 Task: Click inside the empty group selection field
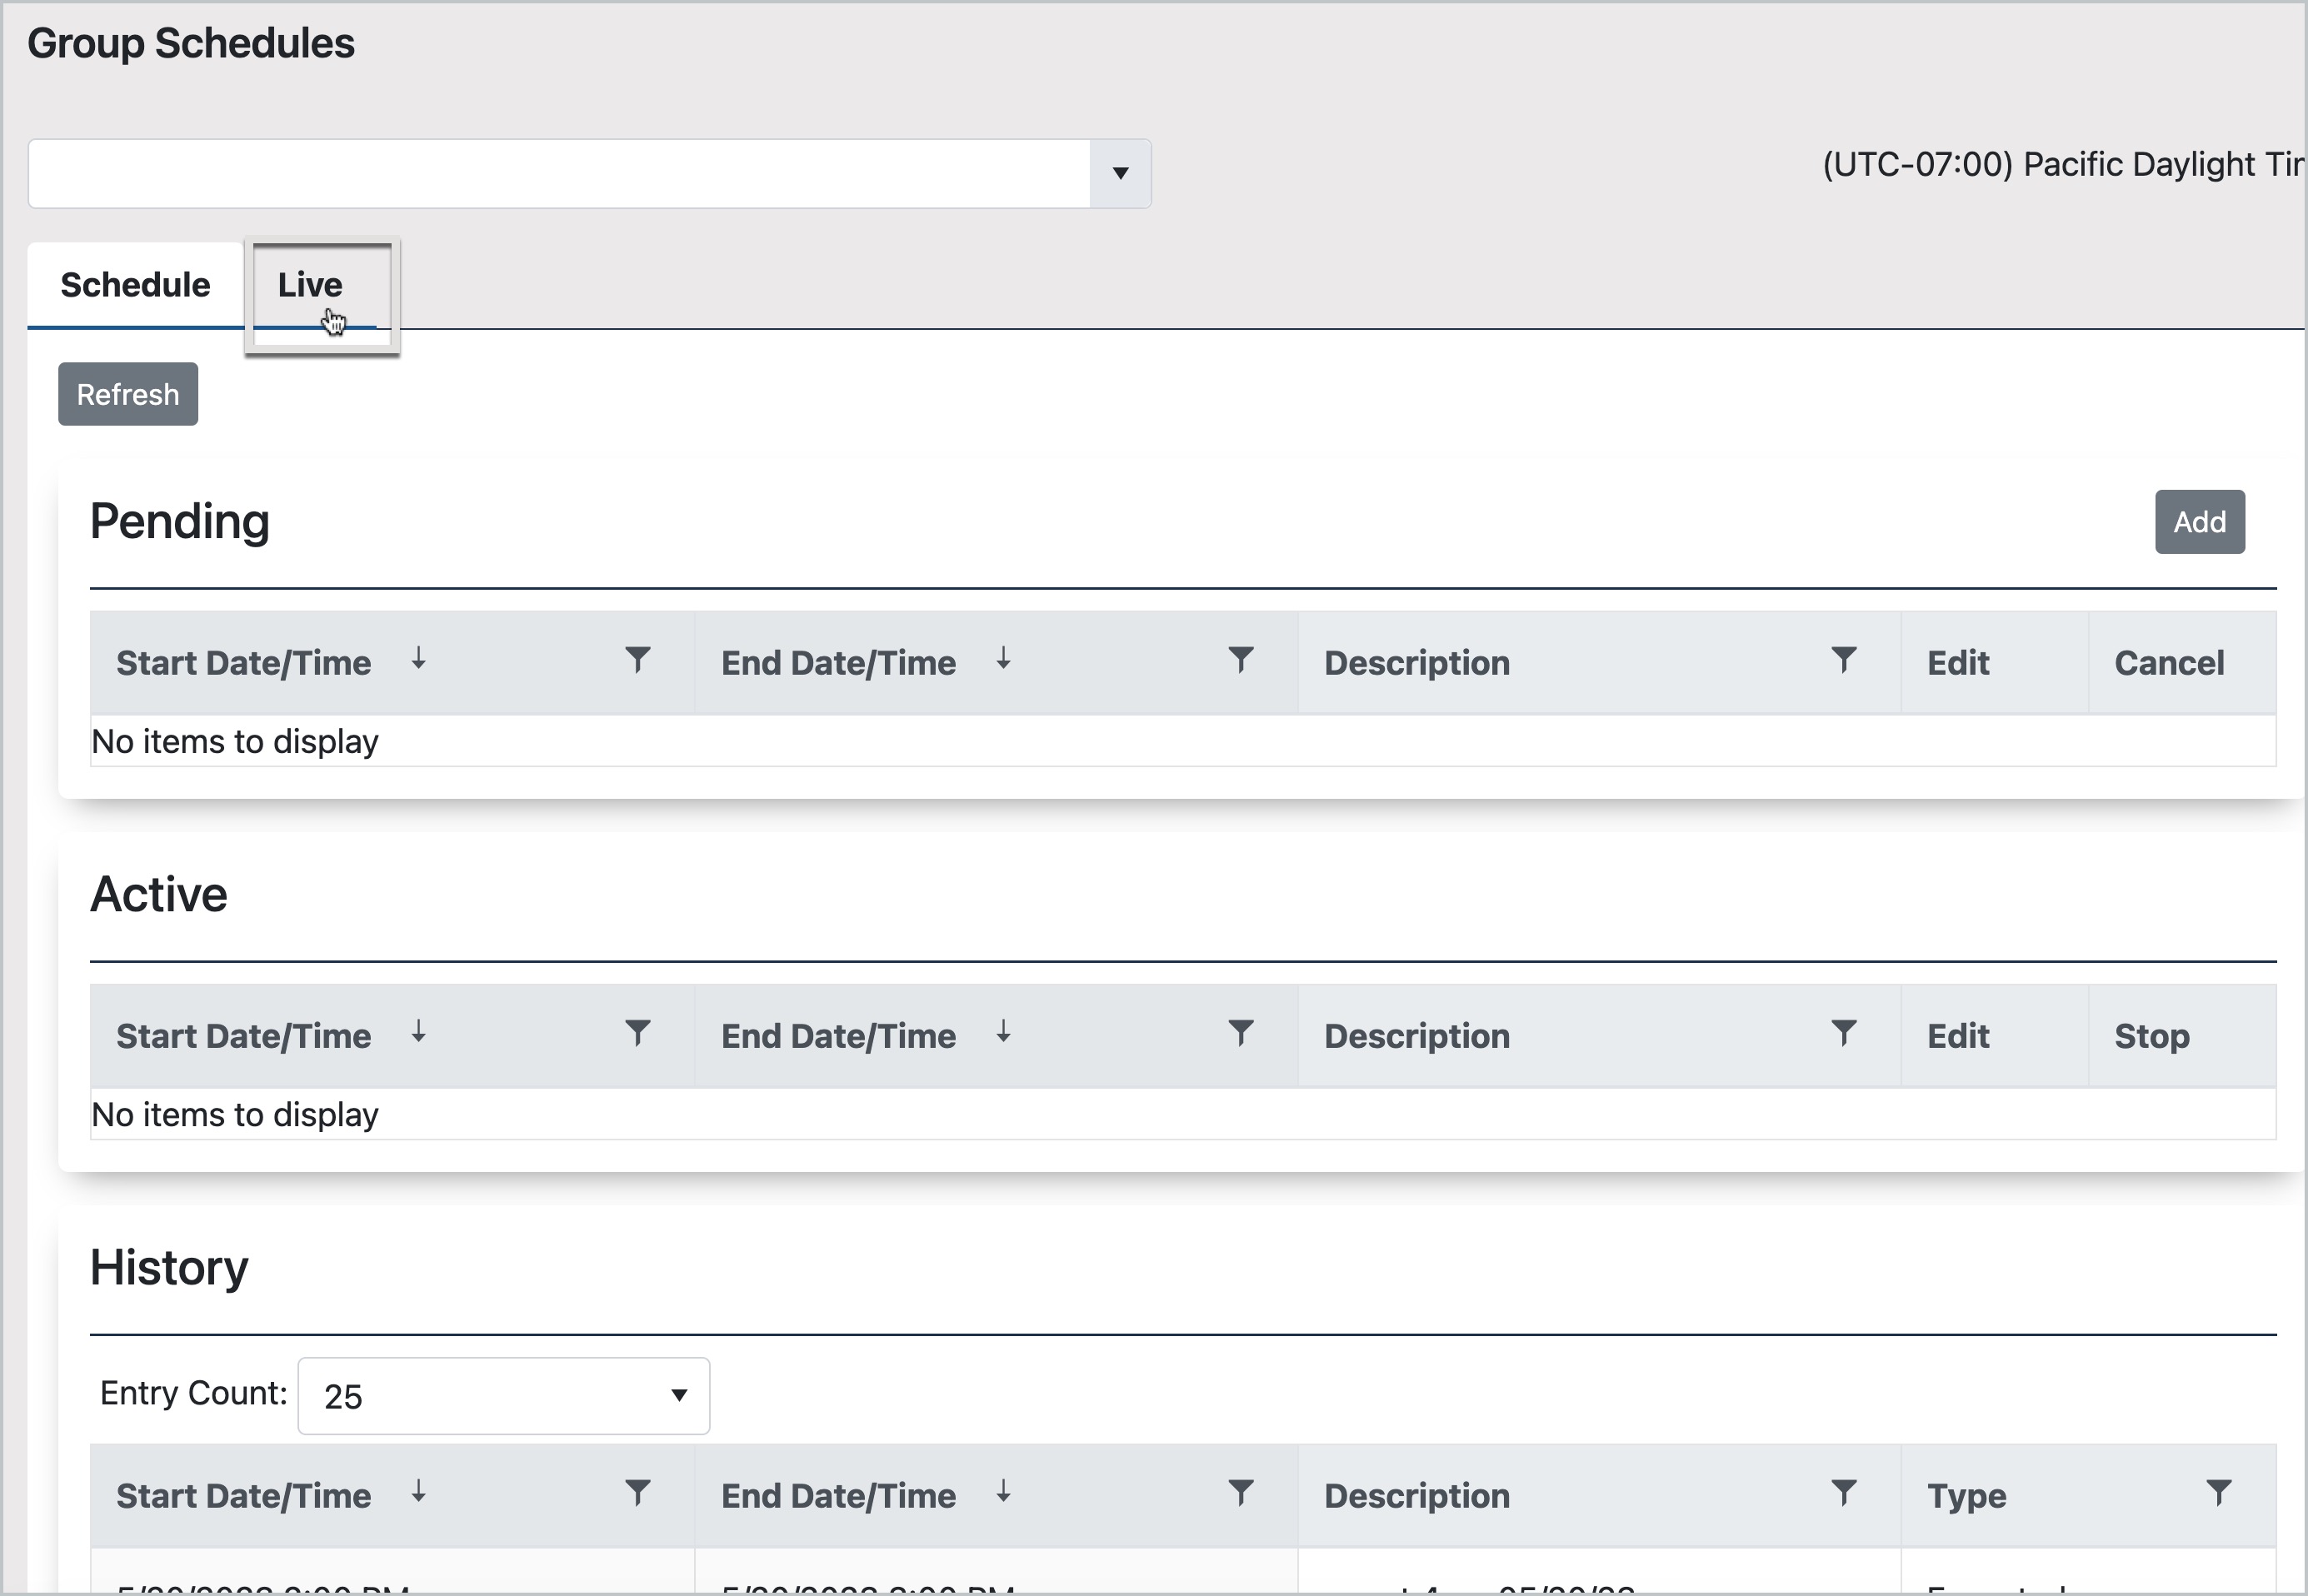[x=550, y=173]
